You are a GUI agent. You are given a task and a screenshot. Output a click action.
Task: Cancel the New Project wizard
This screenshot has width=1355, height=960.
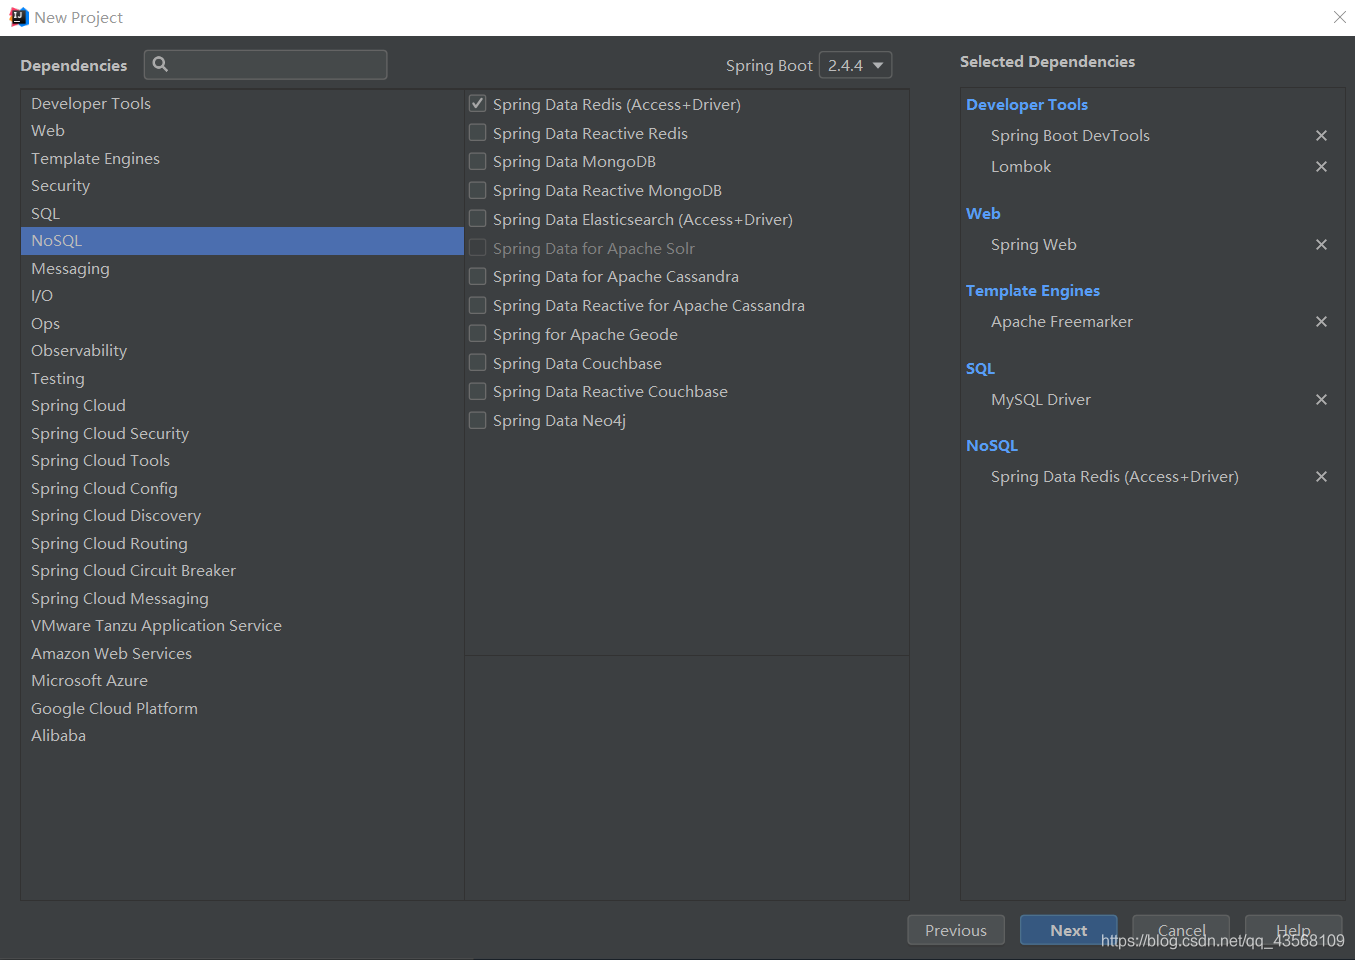[1181, 930]
